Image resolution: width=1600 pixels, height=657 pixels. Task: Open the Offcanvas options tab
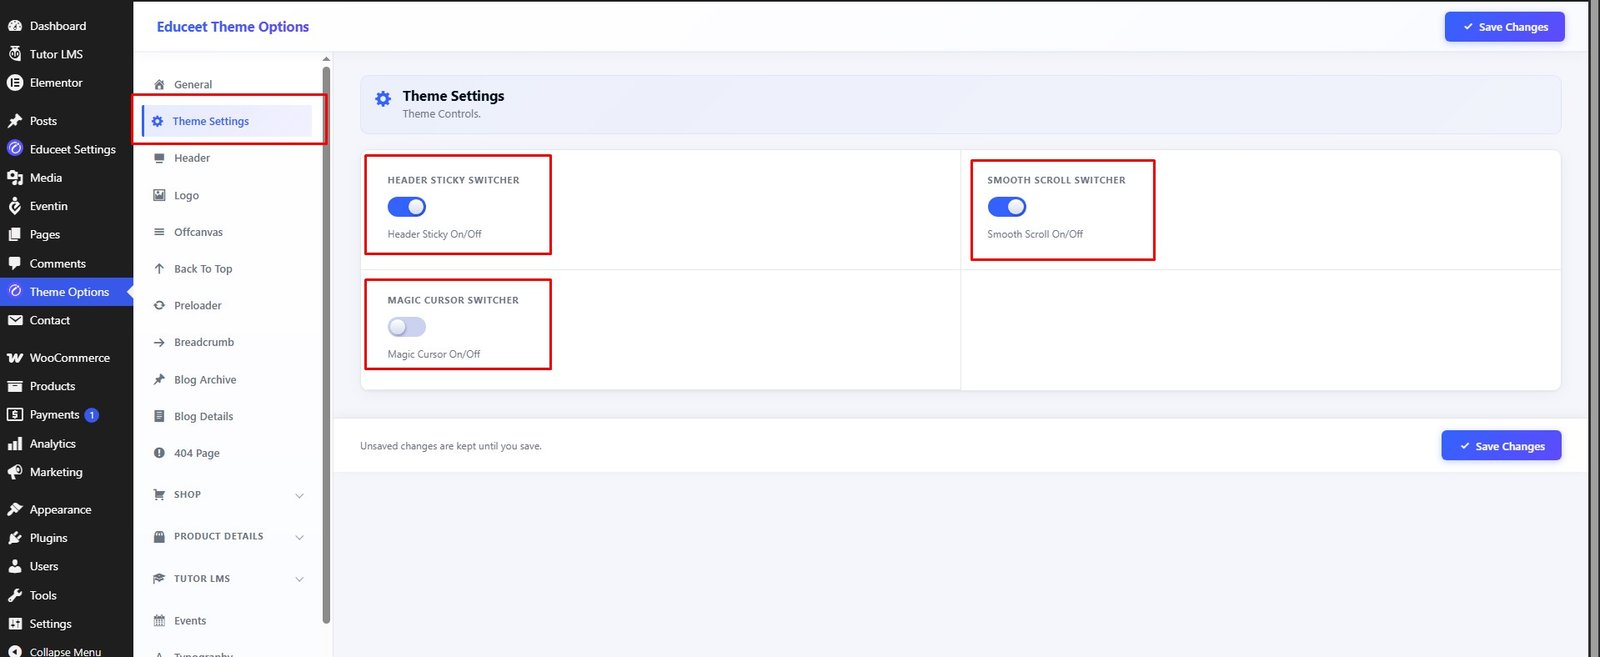click(x=227, y=232)
